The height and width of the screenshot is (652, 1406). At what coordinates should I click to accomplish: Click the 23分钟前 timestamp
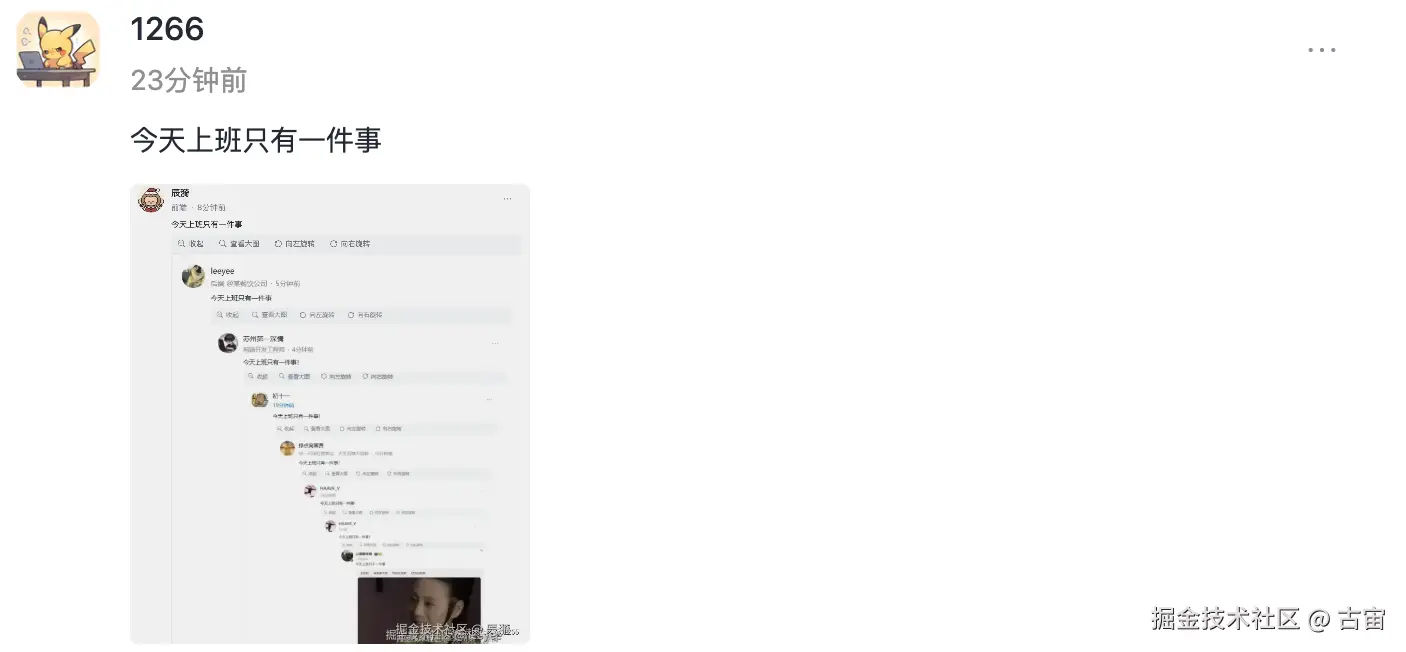pyautogui.click(x=189, y=80)
